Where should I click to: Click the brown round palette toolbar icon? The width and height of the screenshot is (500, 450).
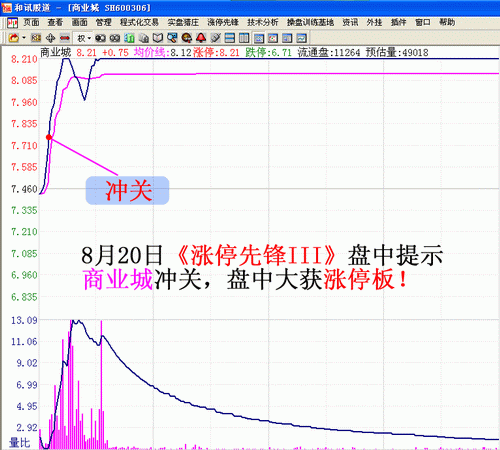[x=187, y=38]
